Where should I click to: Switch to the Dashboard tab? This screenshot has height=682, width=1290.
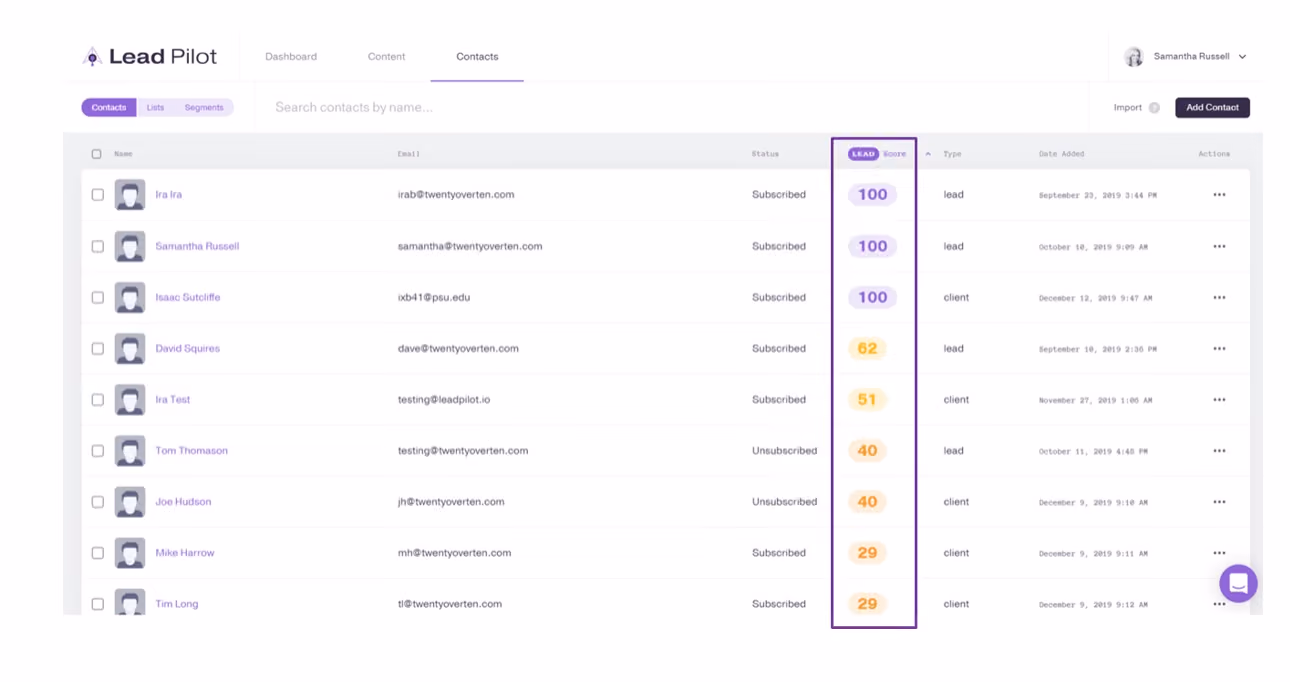291,57
